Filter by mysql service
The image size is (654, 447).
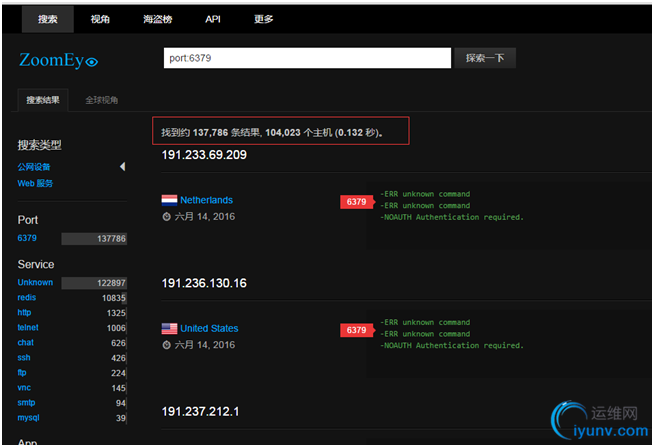(x=28, y=417)
